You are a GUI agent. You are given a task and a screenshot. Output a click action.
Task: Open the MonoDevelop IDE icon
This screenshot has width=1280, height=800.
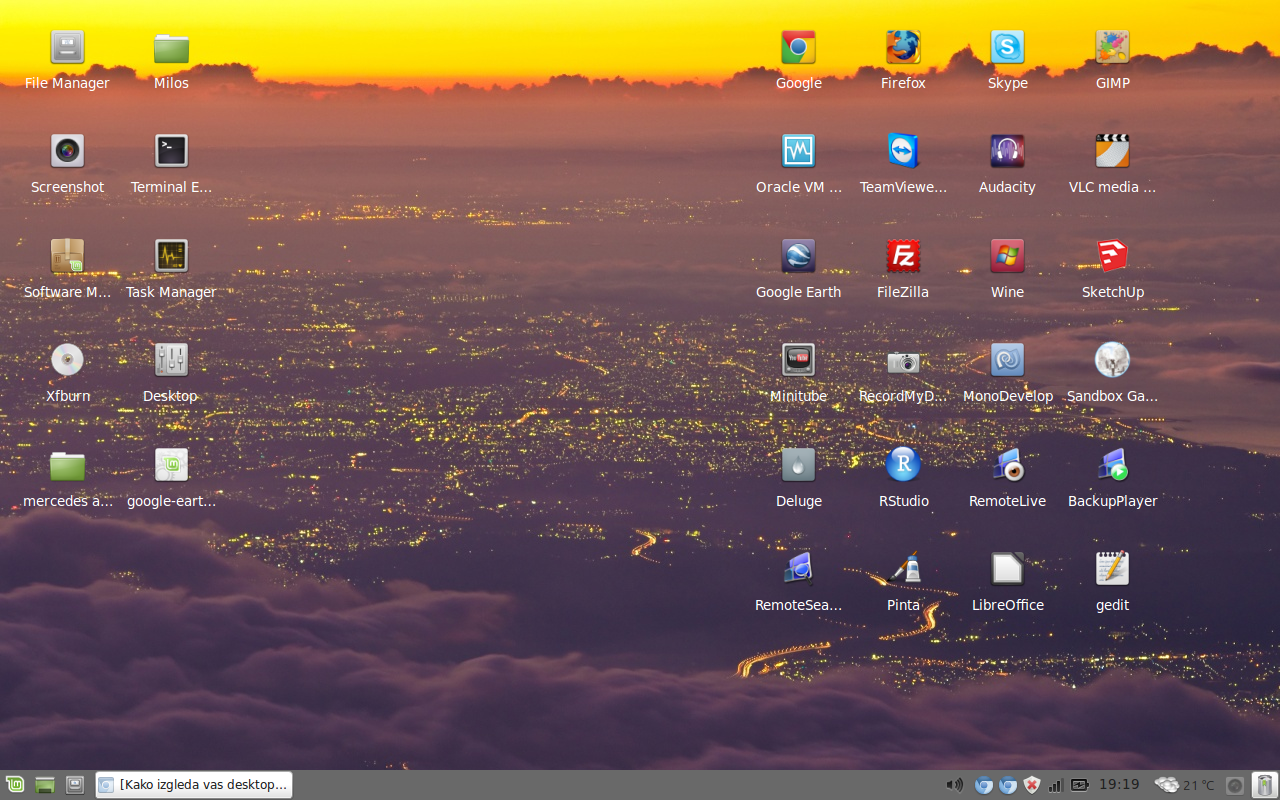click(x=1007, y=360)
